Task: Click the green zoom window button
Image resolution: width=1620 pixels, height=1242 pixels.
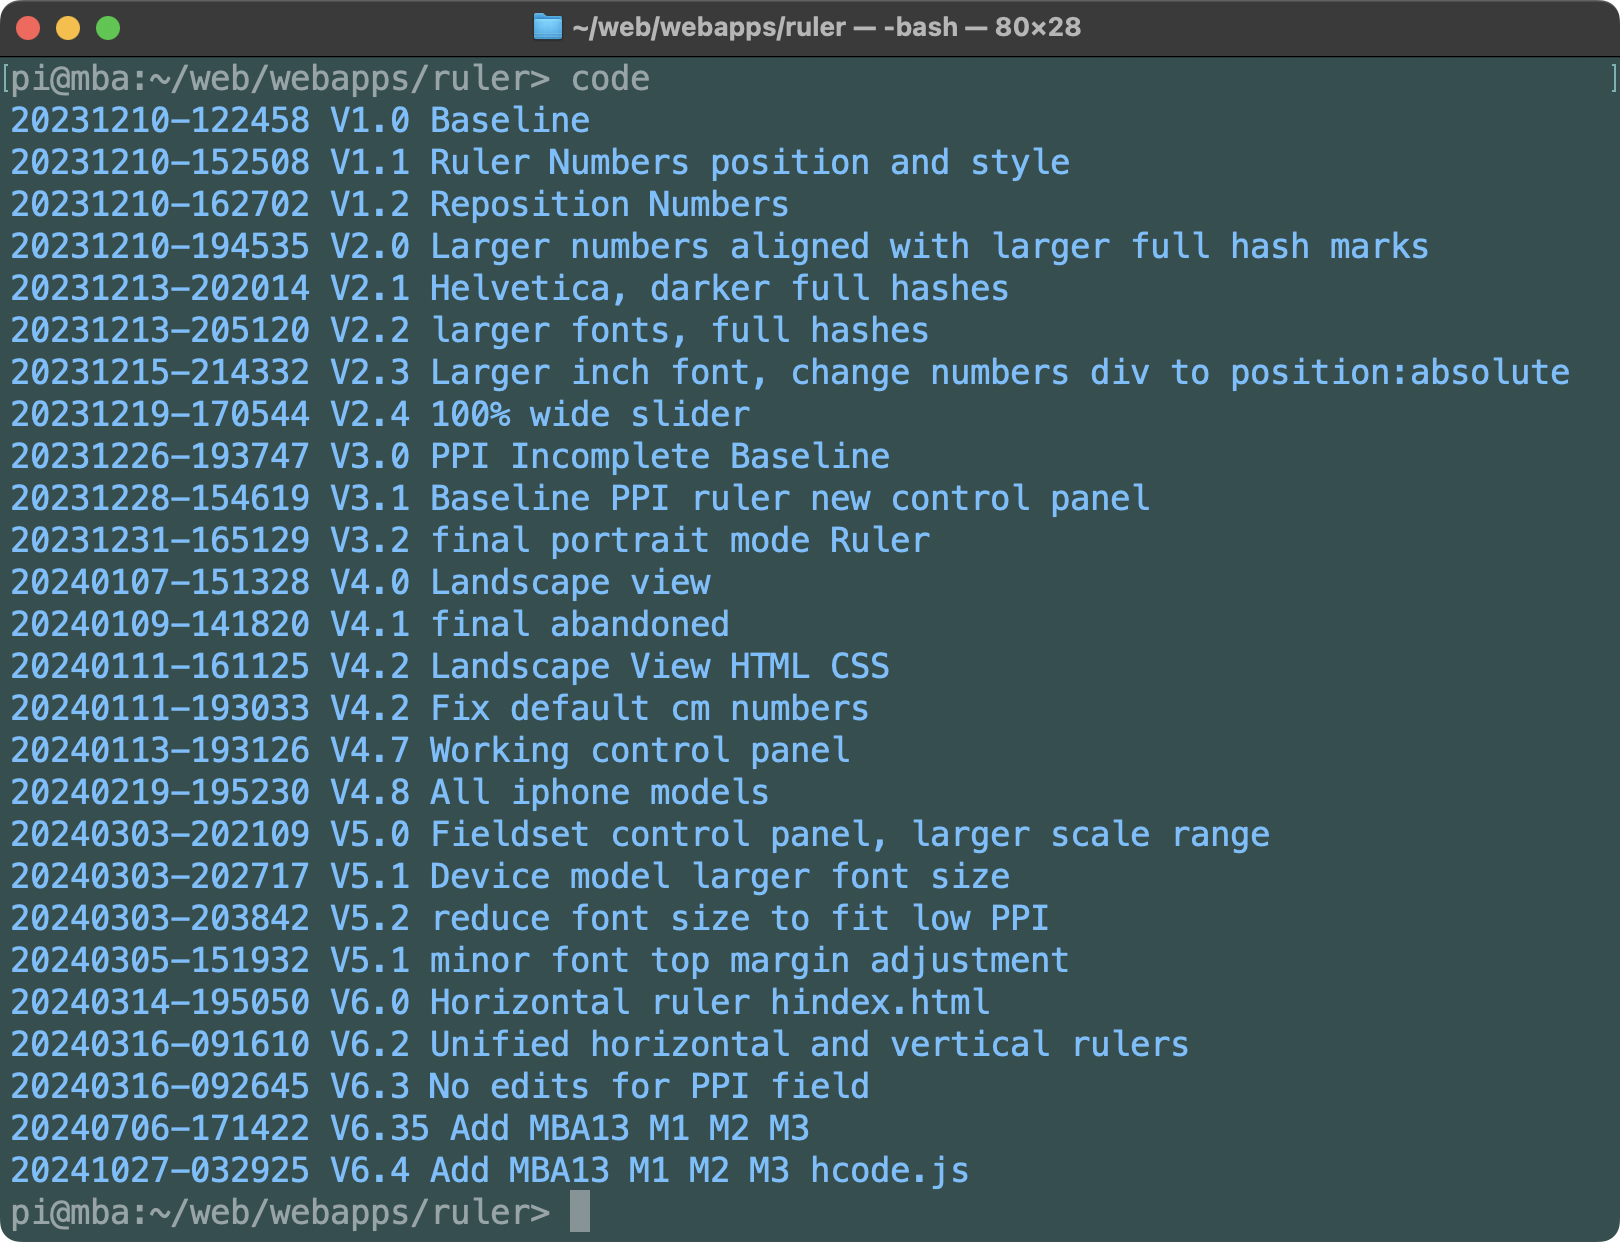Action: 108,28
